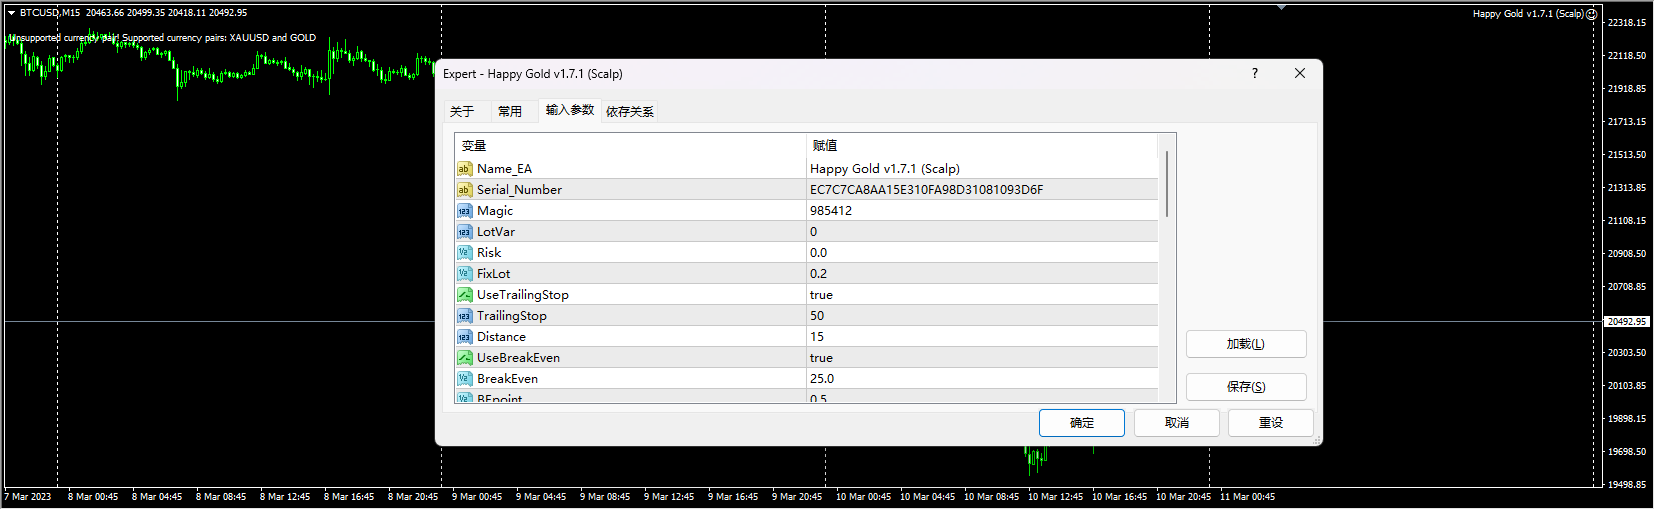The width and height of the screenshot is (1655, 510).
Task: Select the LotVar variable name
Action: [x=496, y=232]
